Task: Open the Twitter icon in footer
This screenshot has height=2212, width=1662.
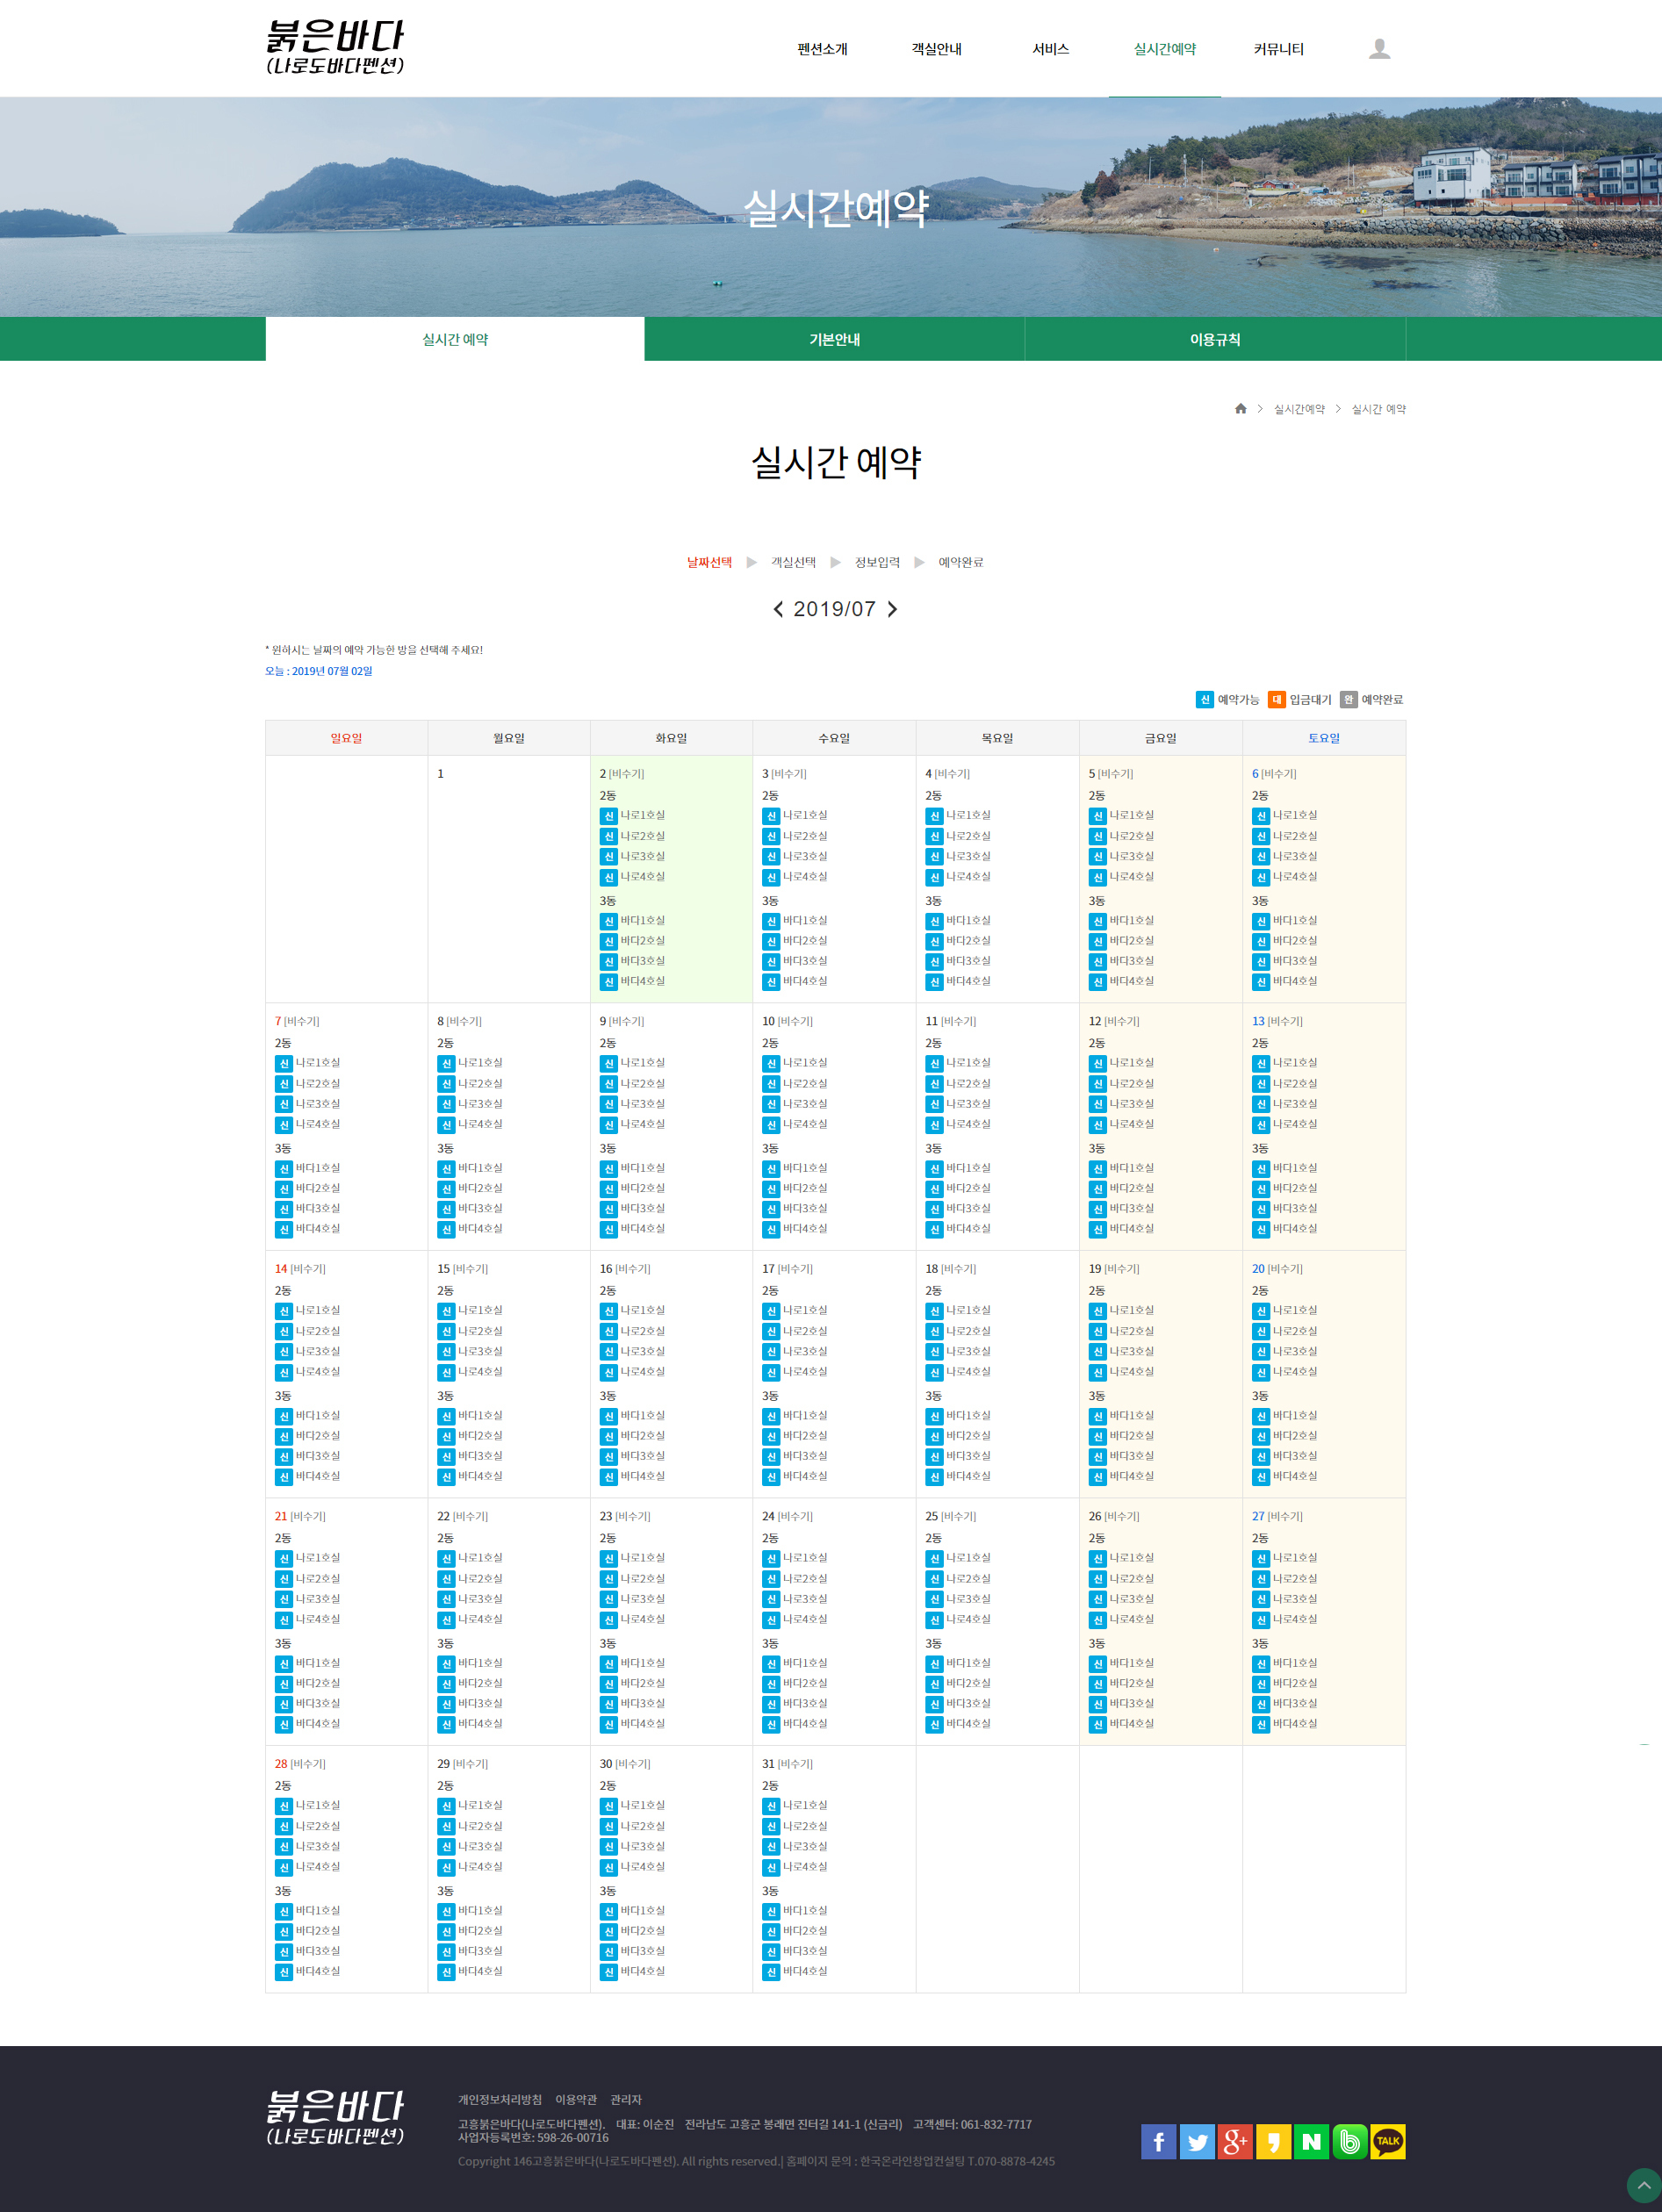Action: (x=1197, y=2141)
